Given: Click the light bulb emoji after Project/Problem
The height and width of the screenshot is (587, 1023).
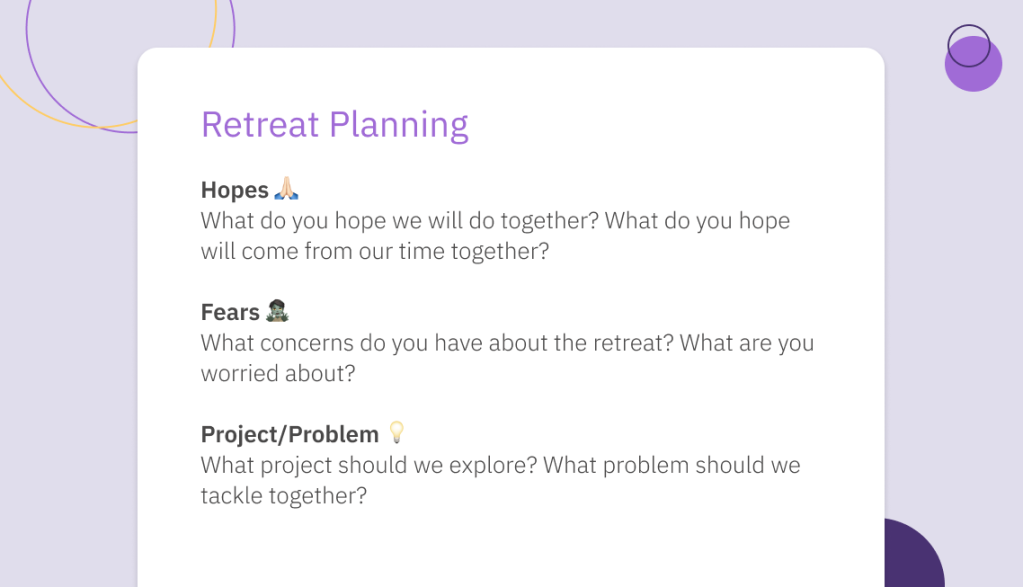Looking at the screenshot, I should coord(397,432).
